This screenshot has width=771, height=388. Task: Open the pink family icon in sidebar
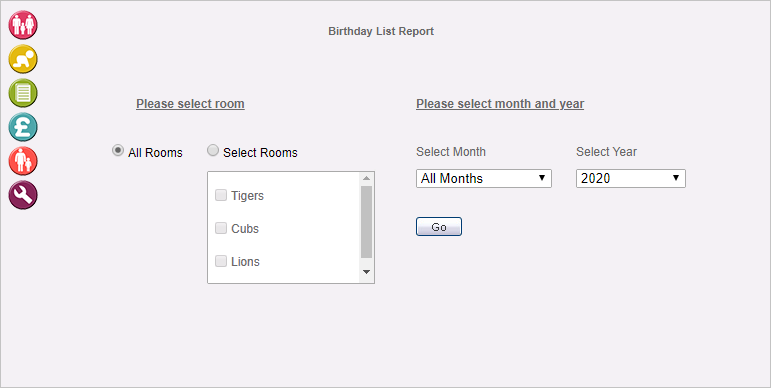[x=23, y=25]
